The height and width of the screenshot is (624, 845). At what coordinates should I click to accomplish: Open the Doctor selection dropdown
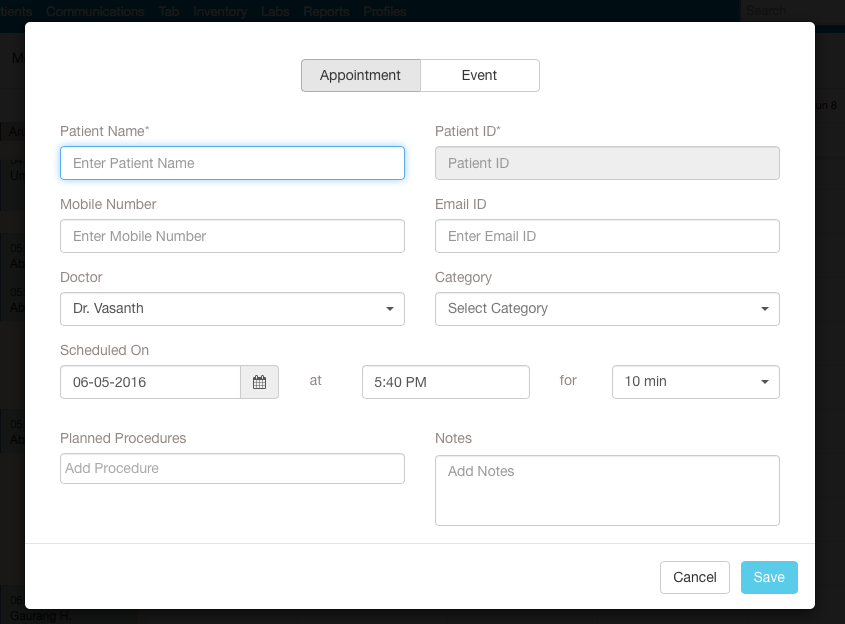click(x=232, y=309)
